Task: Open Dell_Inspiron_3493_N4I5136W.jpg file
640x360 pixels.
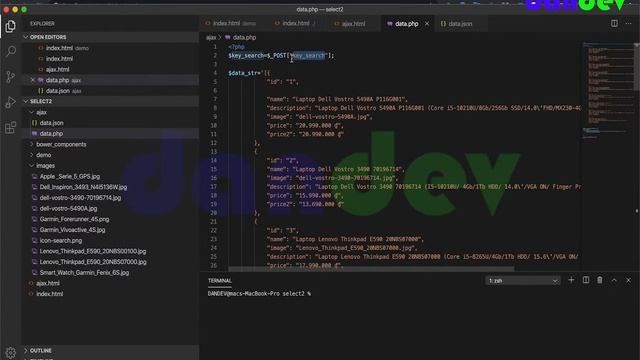Action: pyautogui.click(x=110, y=187)
